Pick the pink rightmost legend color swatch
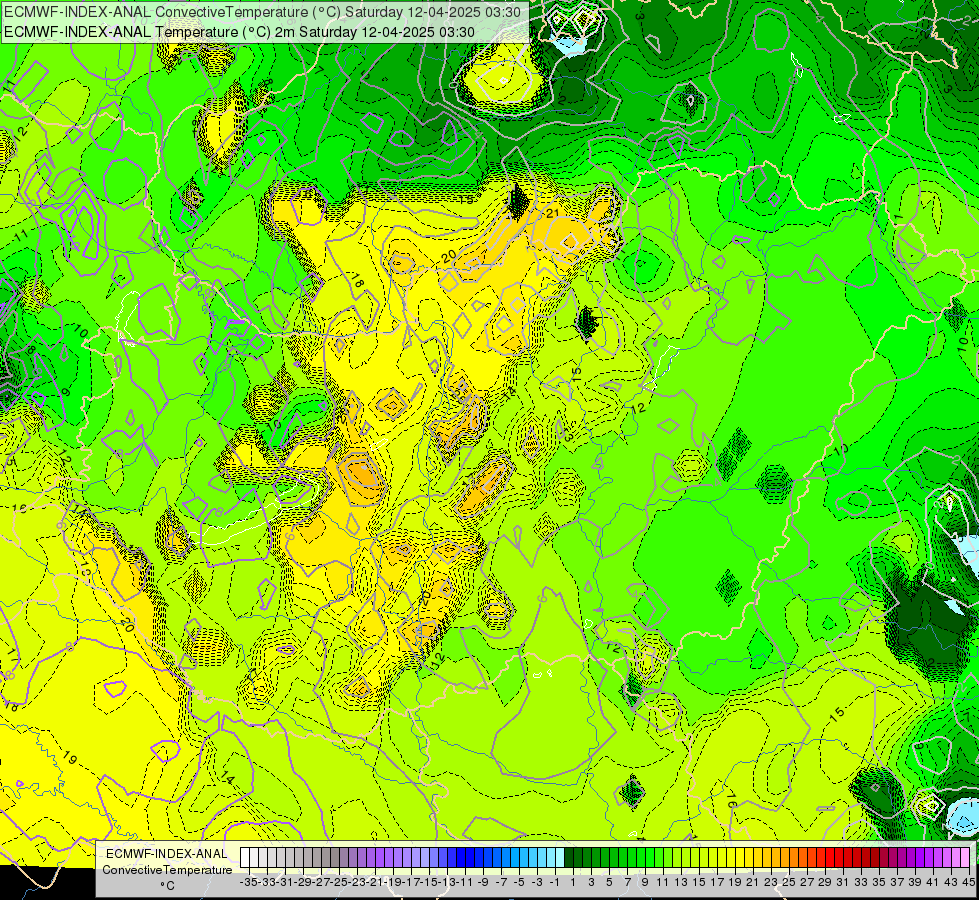This screenshot has width=979, height=900. pyautogui.click(x=965, y=858)
